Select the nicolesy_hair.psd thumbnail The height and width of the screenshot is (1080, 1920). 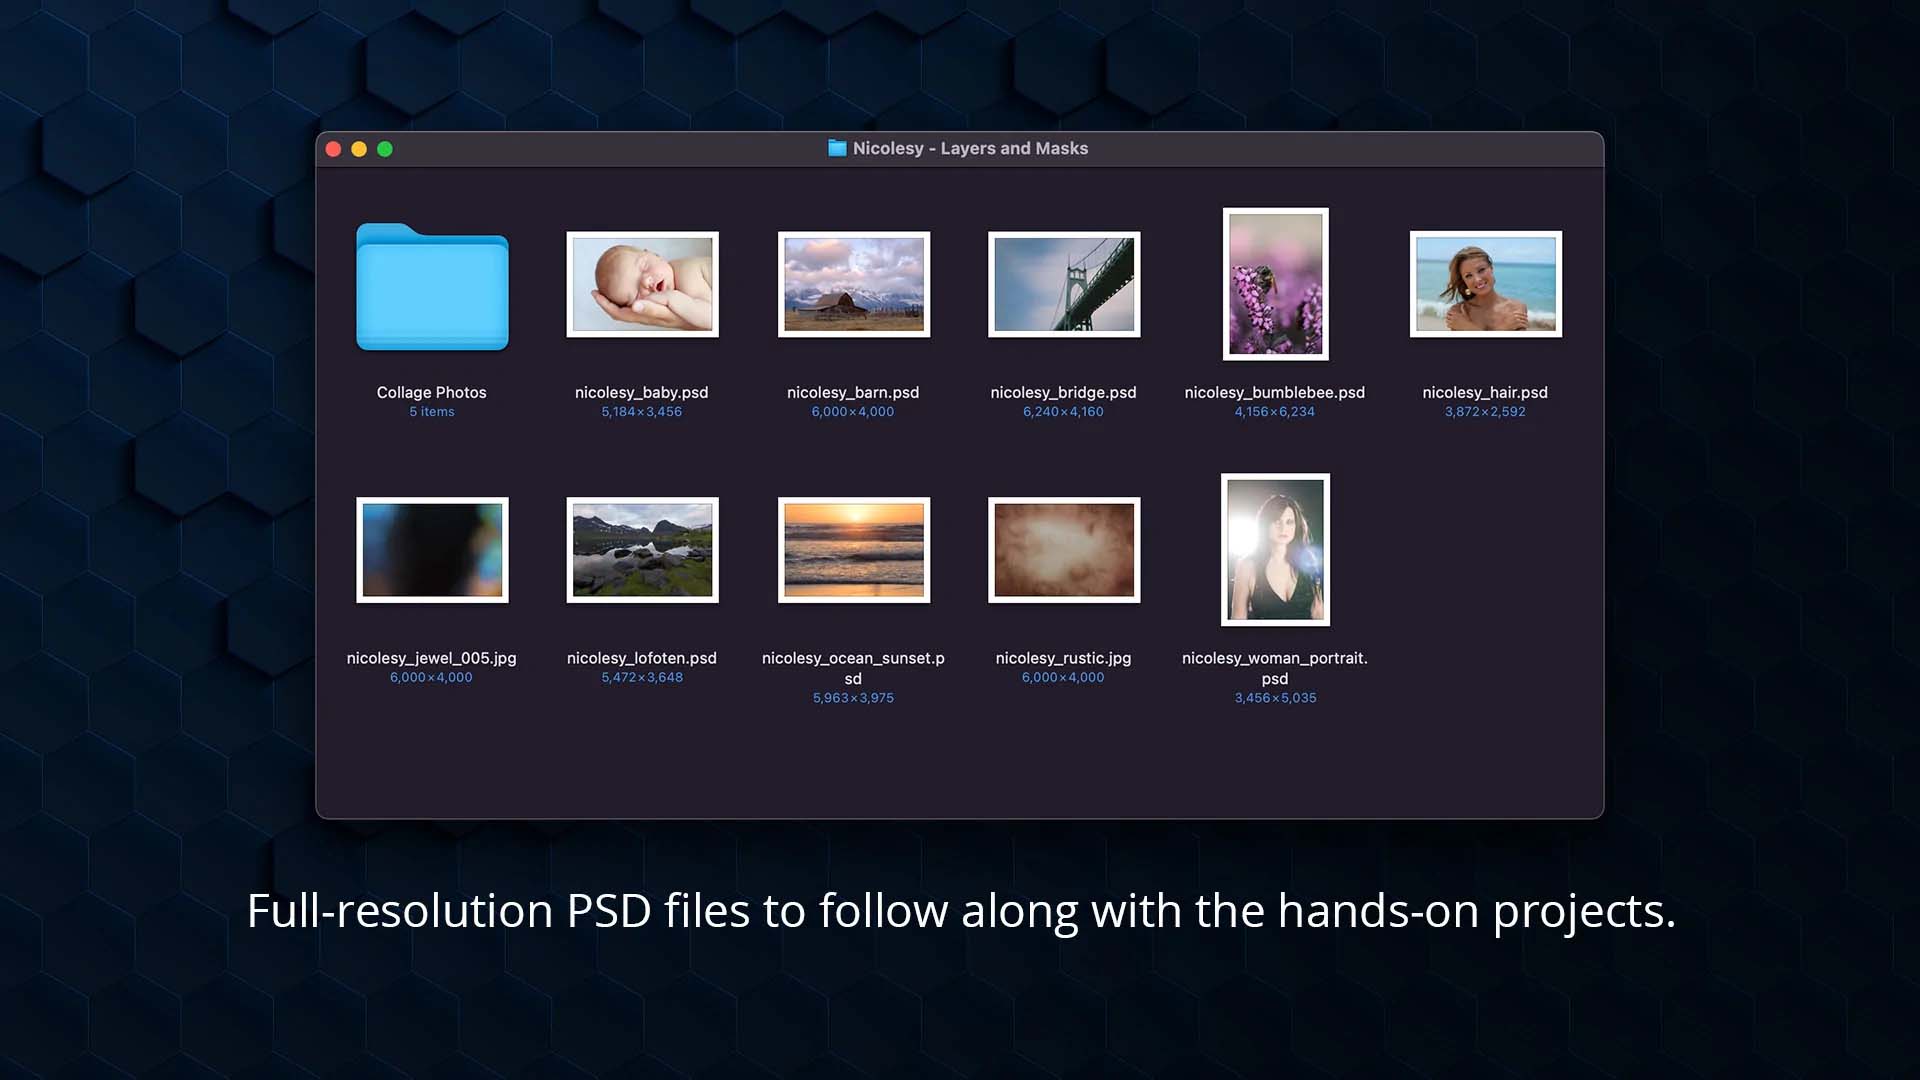tap(1485, 284)
